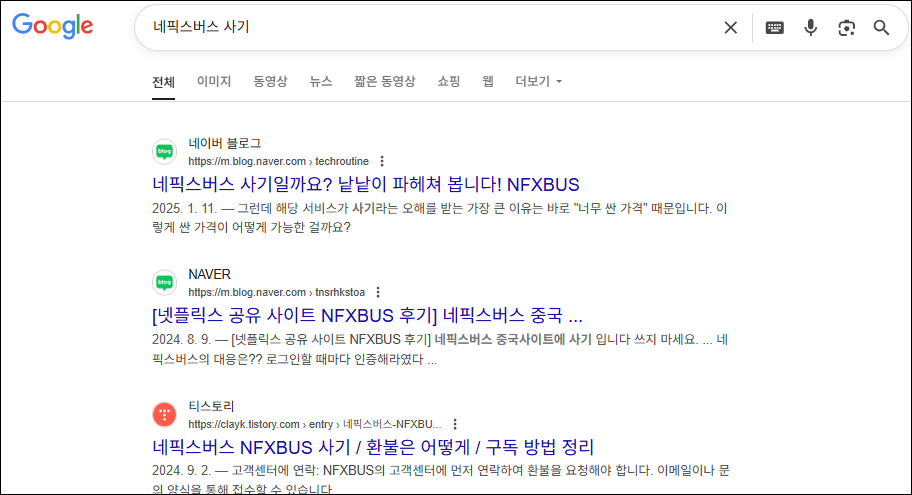The width and height of the screenshot is (912, 495).
Task: Click the Naver blog favicon for tnsrhkstoa result
Action: pos(165,283)
